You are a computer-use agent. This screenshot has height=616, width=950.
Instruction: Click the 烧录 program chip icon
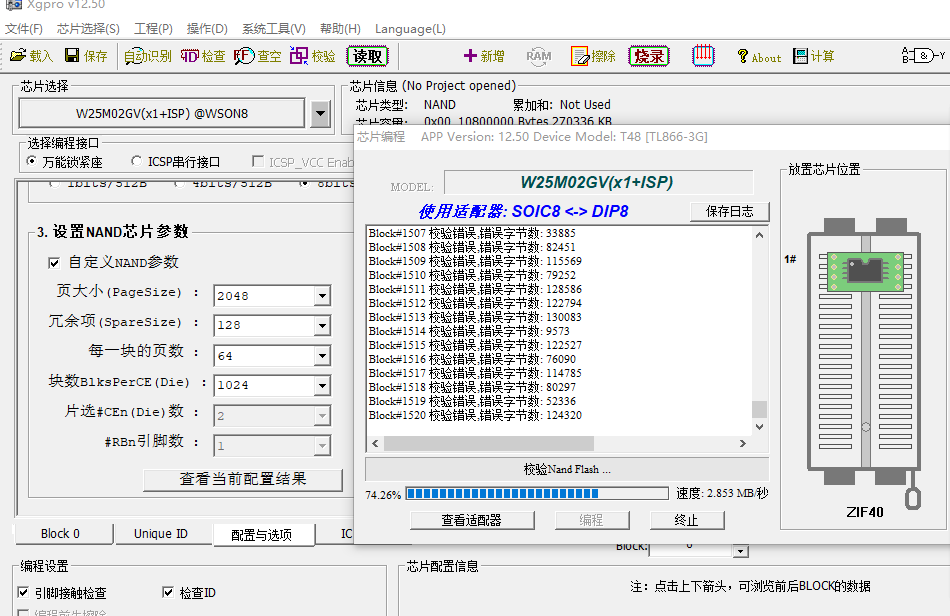pyautogui.click(x=649, y=56)
